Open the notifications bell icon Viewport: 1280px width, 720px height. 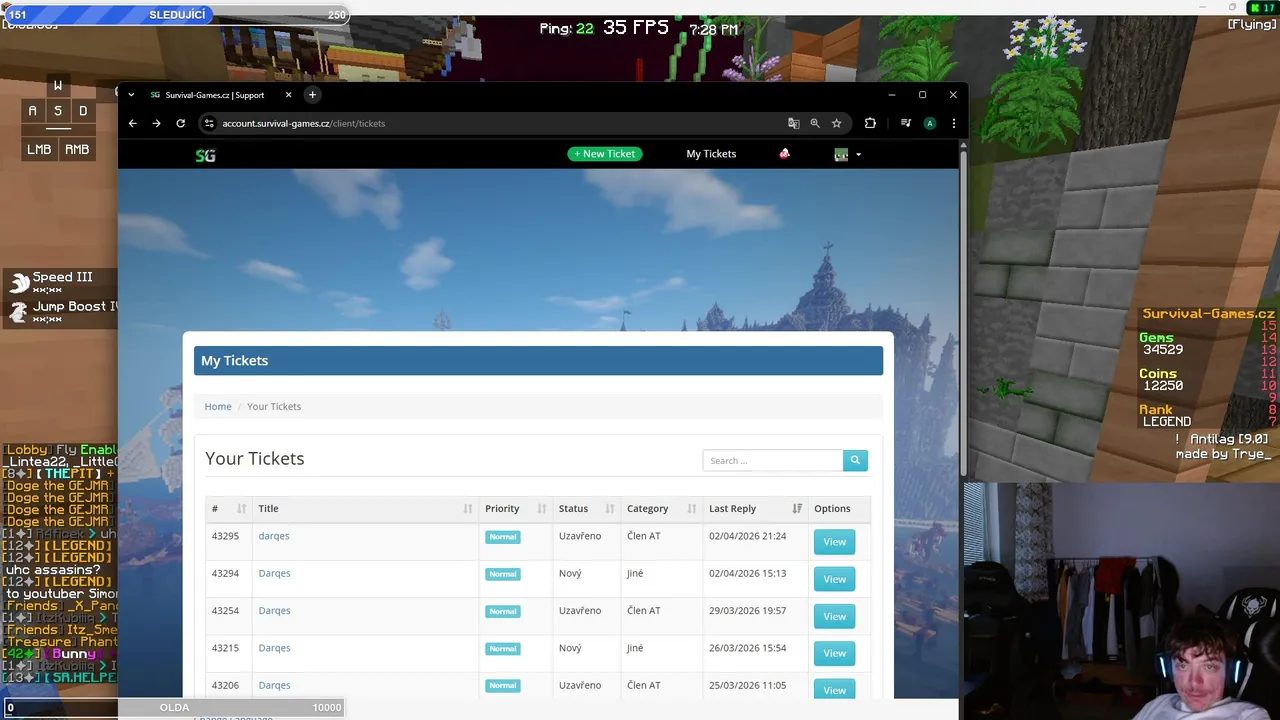click(784, 153)
